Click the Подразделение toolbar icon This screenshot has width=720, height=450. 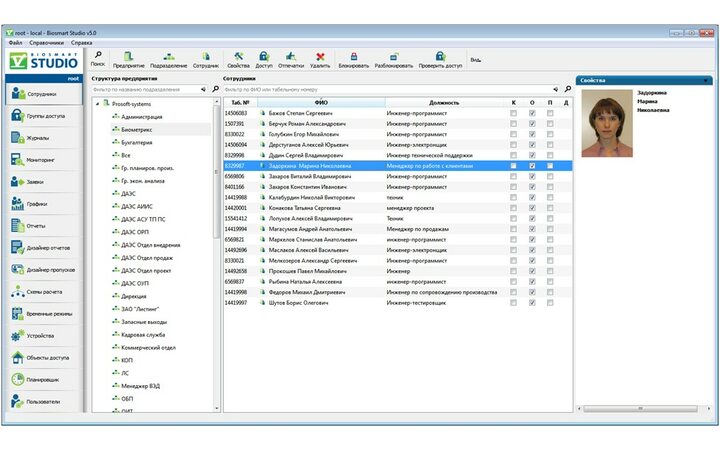tap(168, 57)
